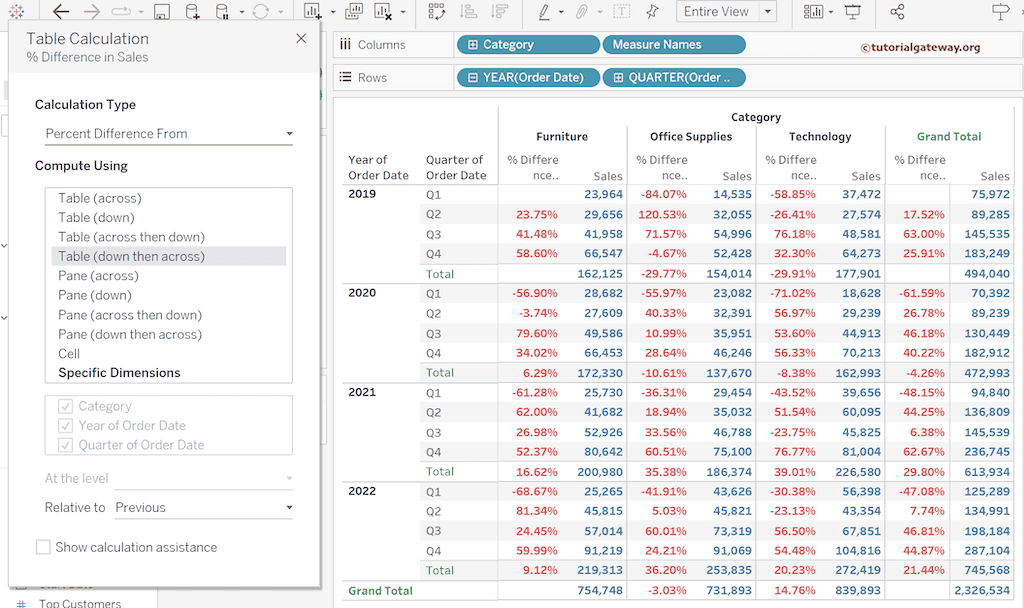This screenshot has width=1024, height=608.
Task: Click the Share icon in toolbar
Action: 897,12
